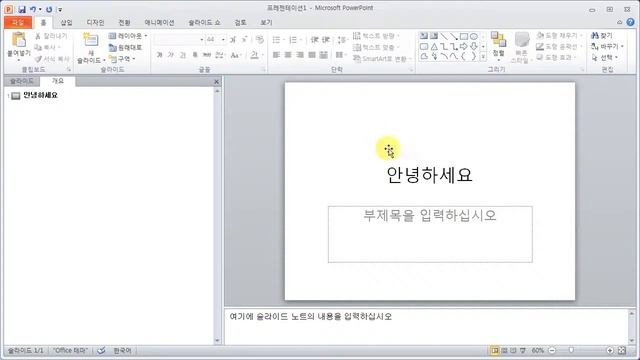Click SmartArt로 변환 (Convert to SmartArt) button
Viewport: 640px width, 360px height.
point(381,59)
